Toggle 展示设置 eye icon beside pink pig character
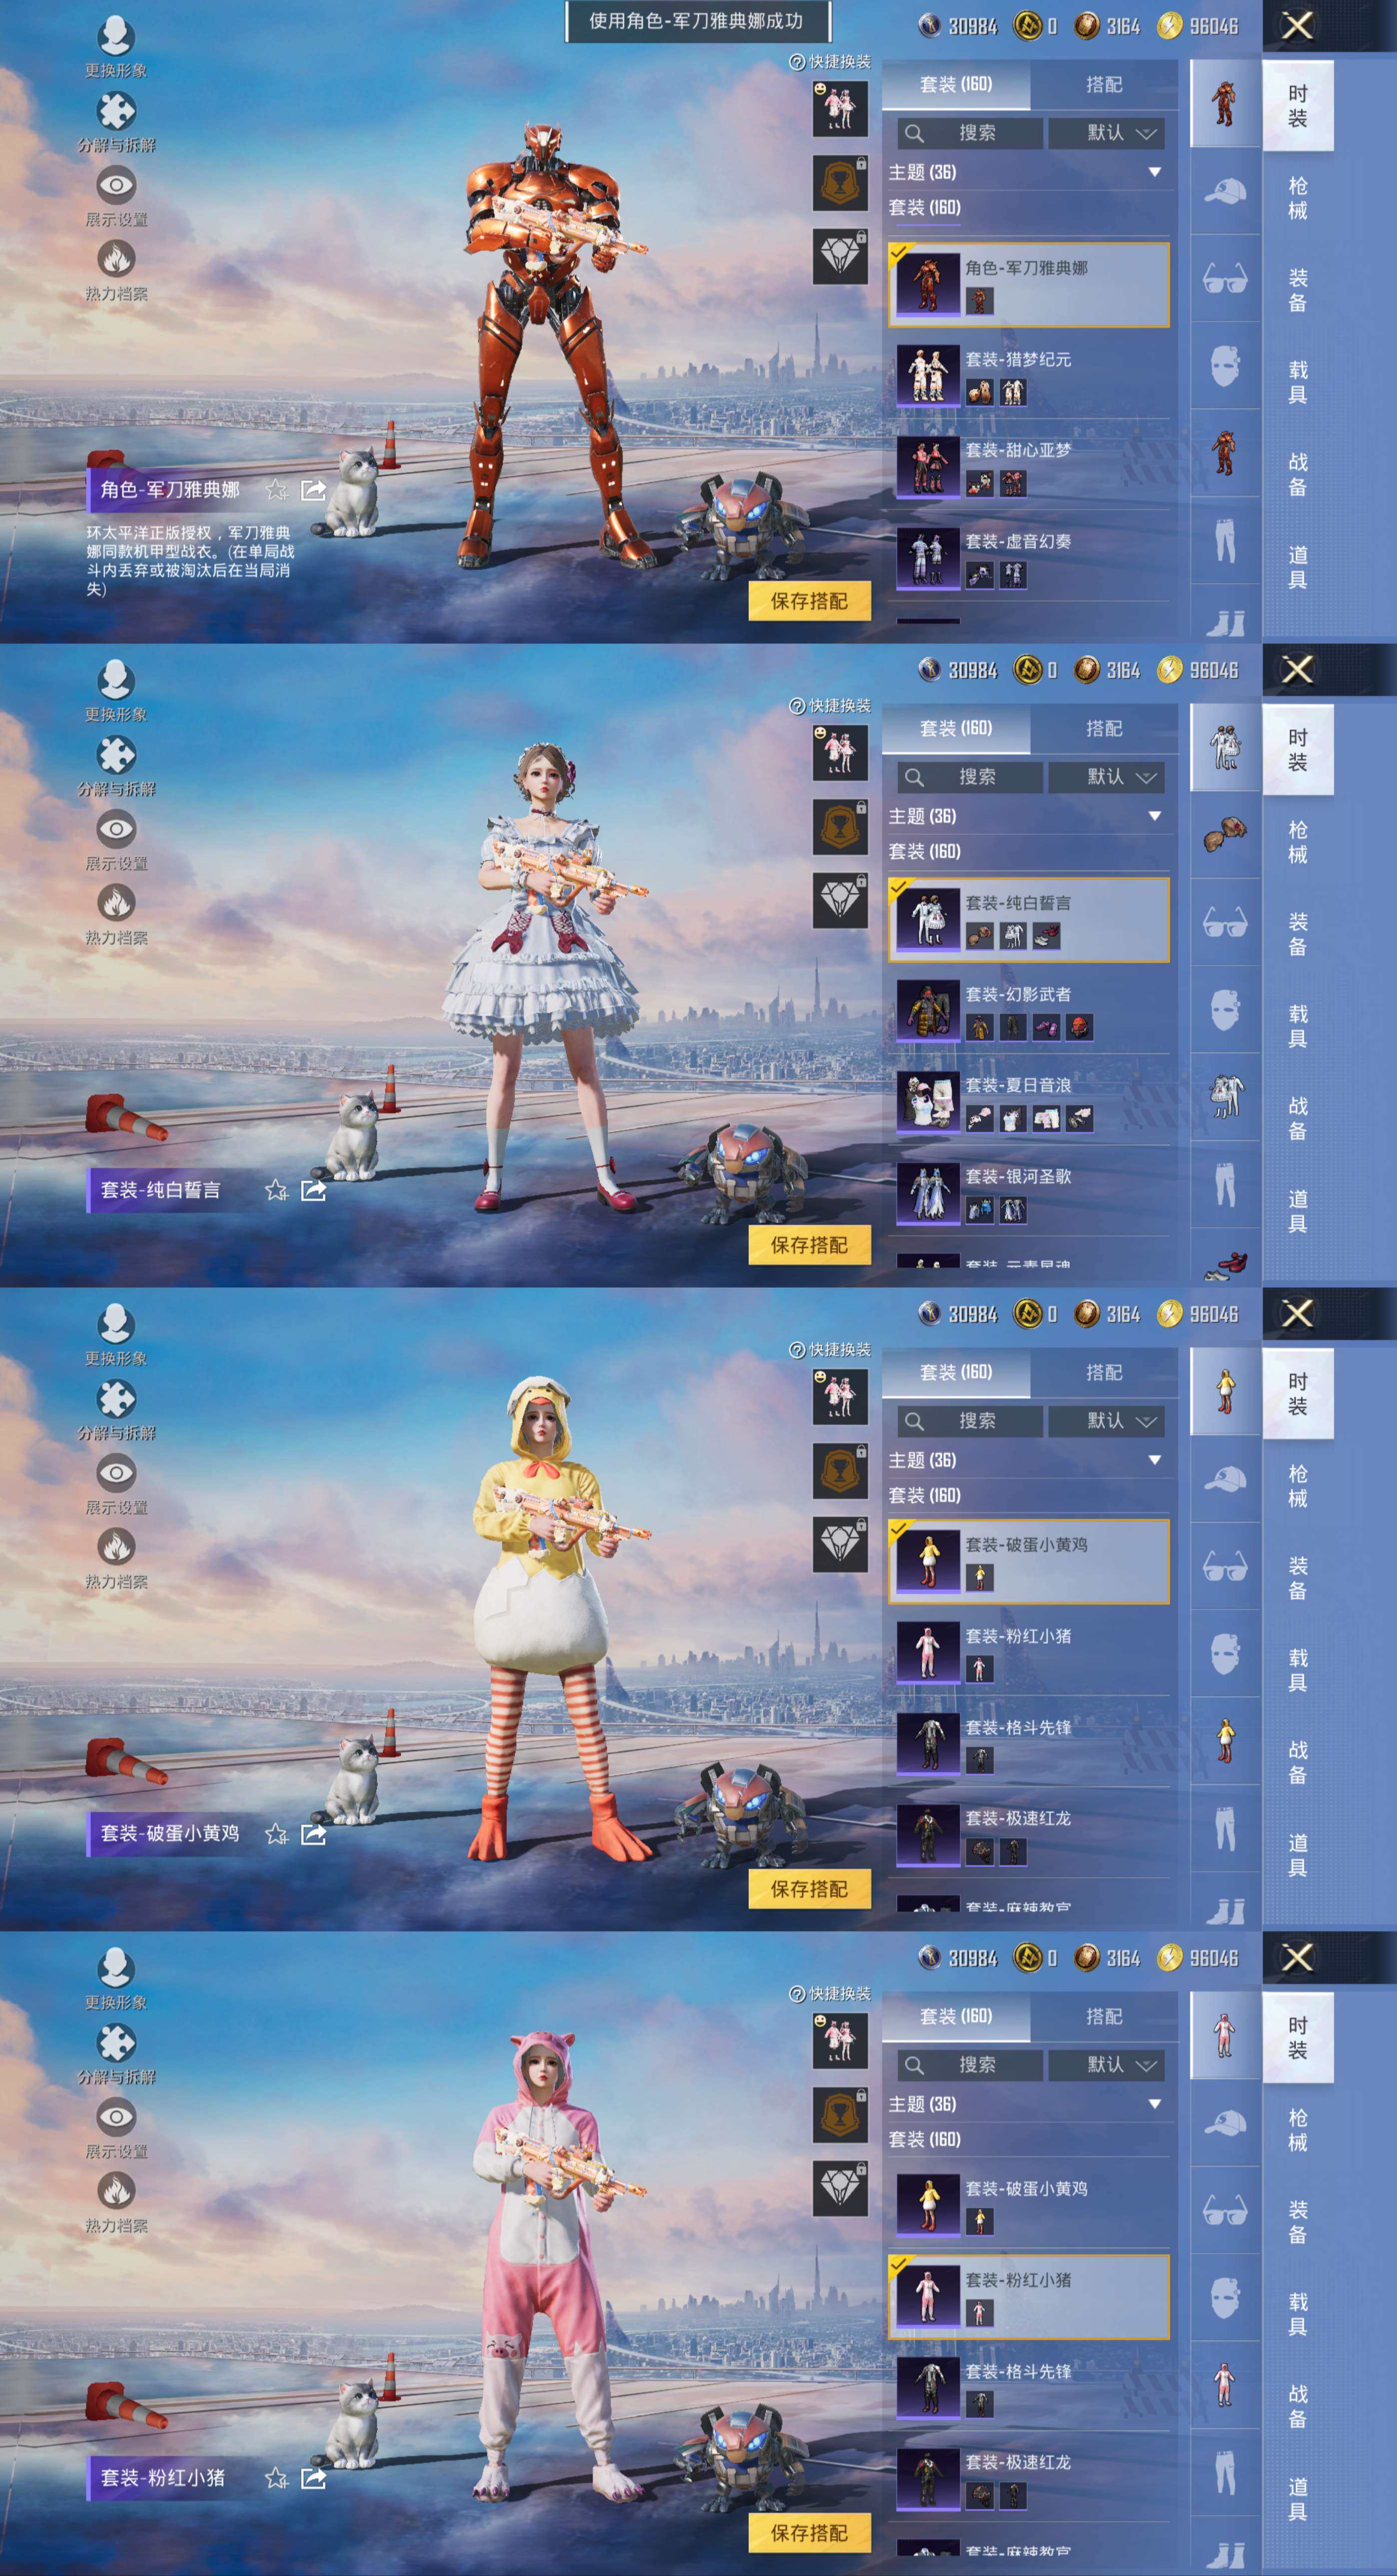 pos(116,2117)
